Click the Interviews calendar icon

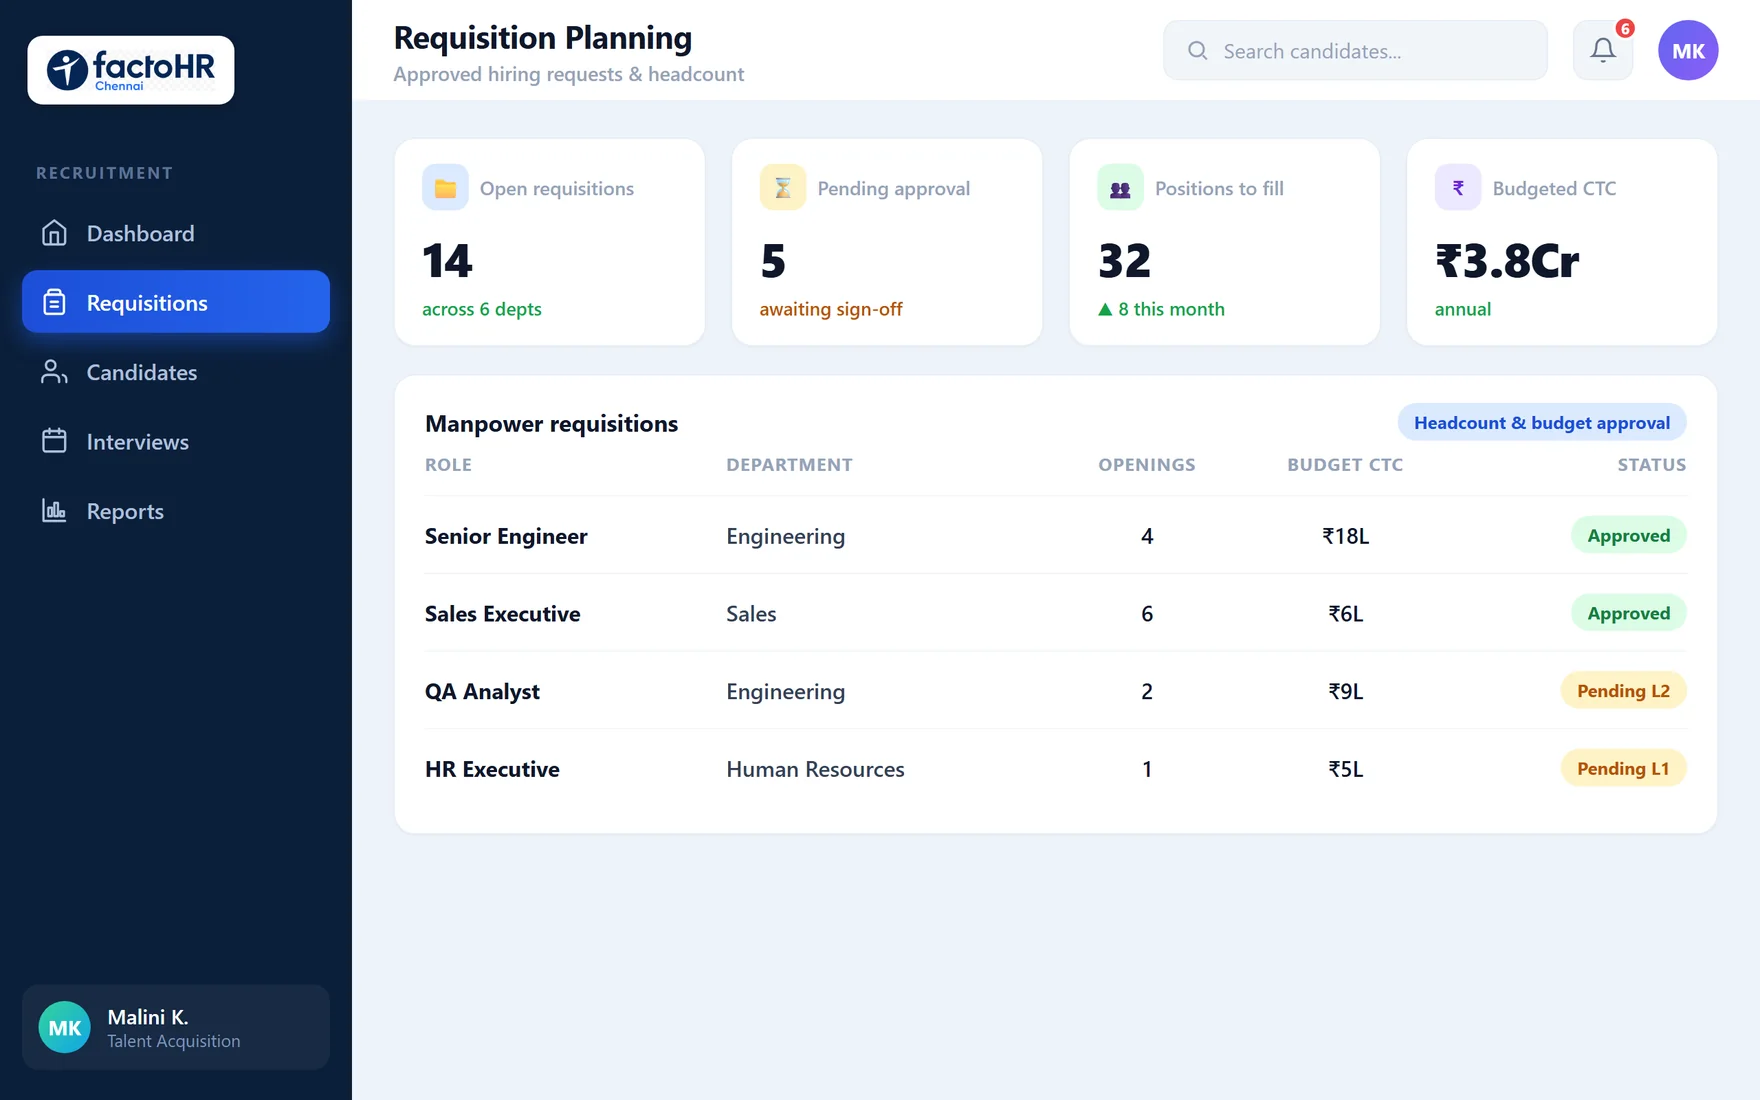tap(54, 441)
